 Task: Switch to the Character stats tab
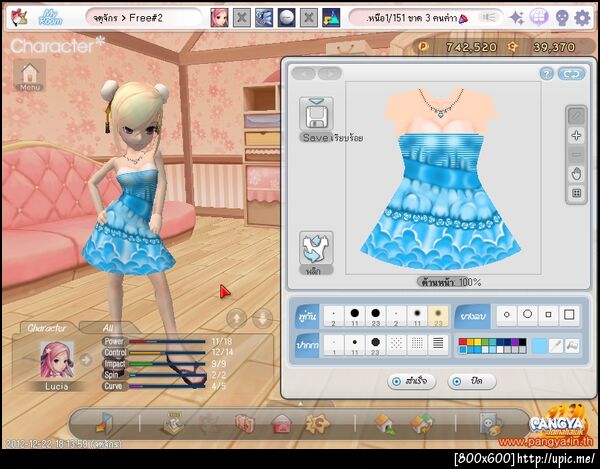(x=46, y=328)
